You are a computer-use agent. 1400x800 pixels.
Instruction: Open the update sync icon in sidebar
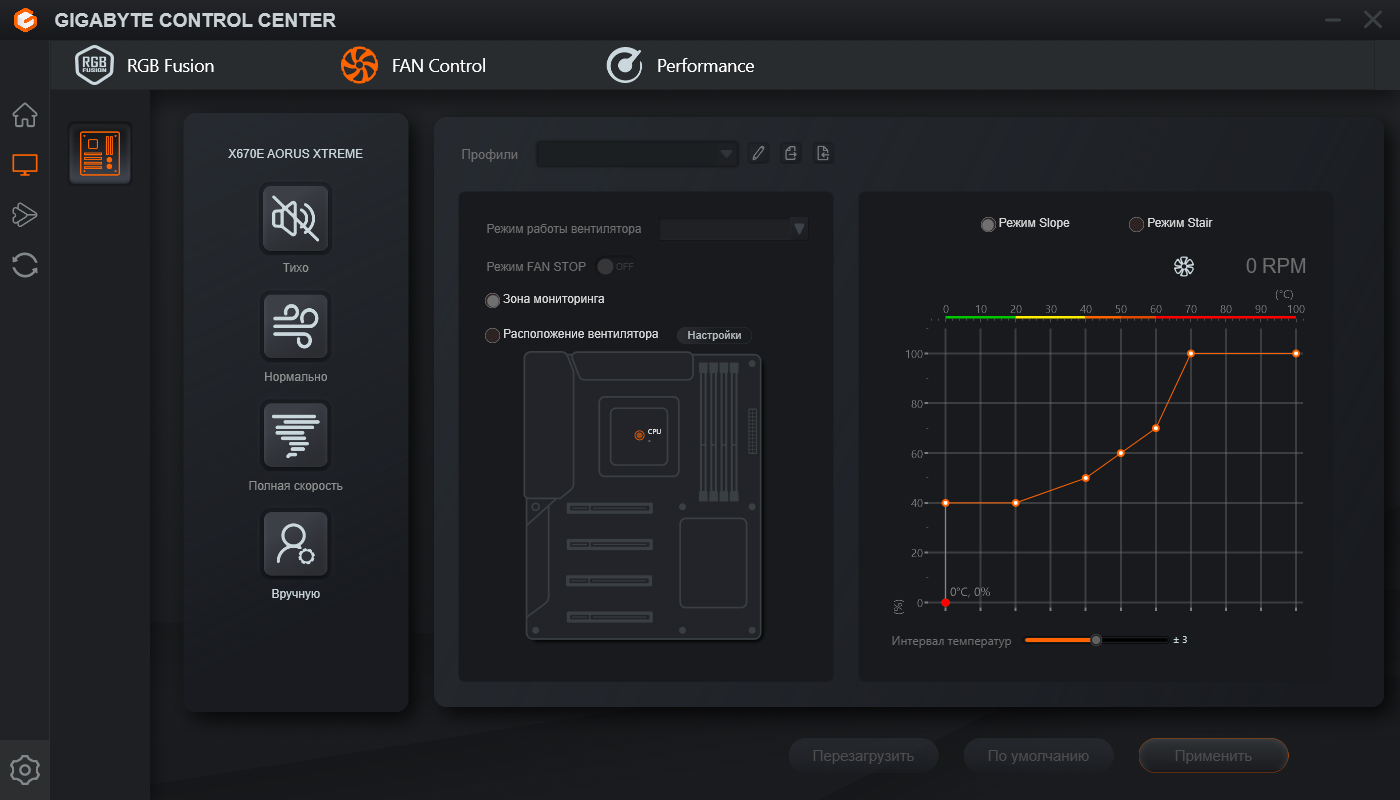click(x=25, y=265)
